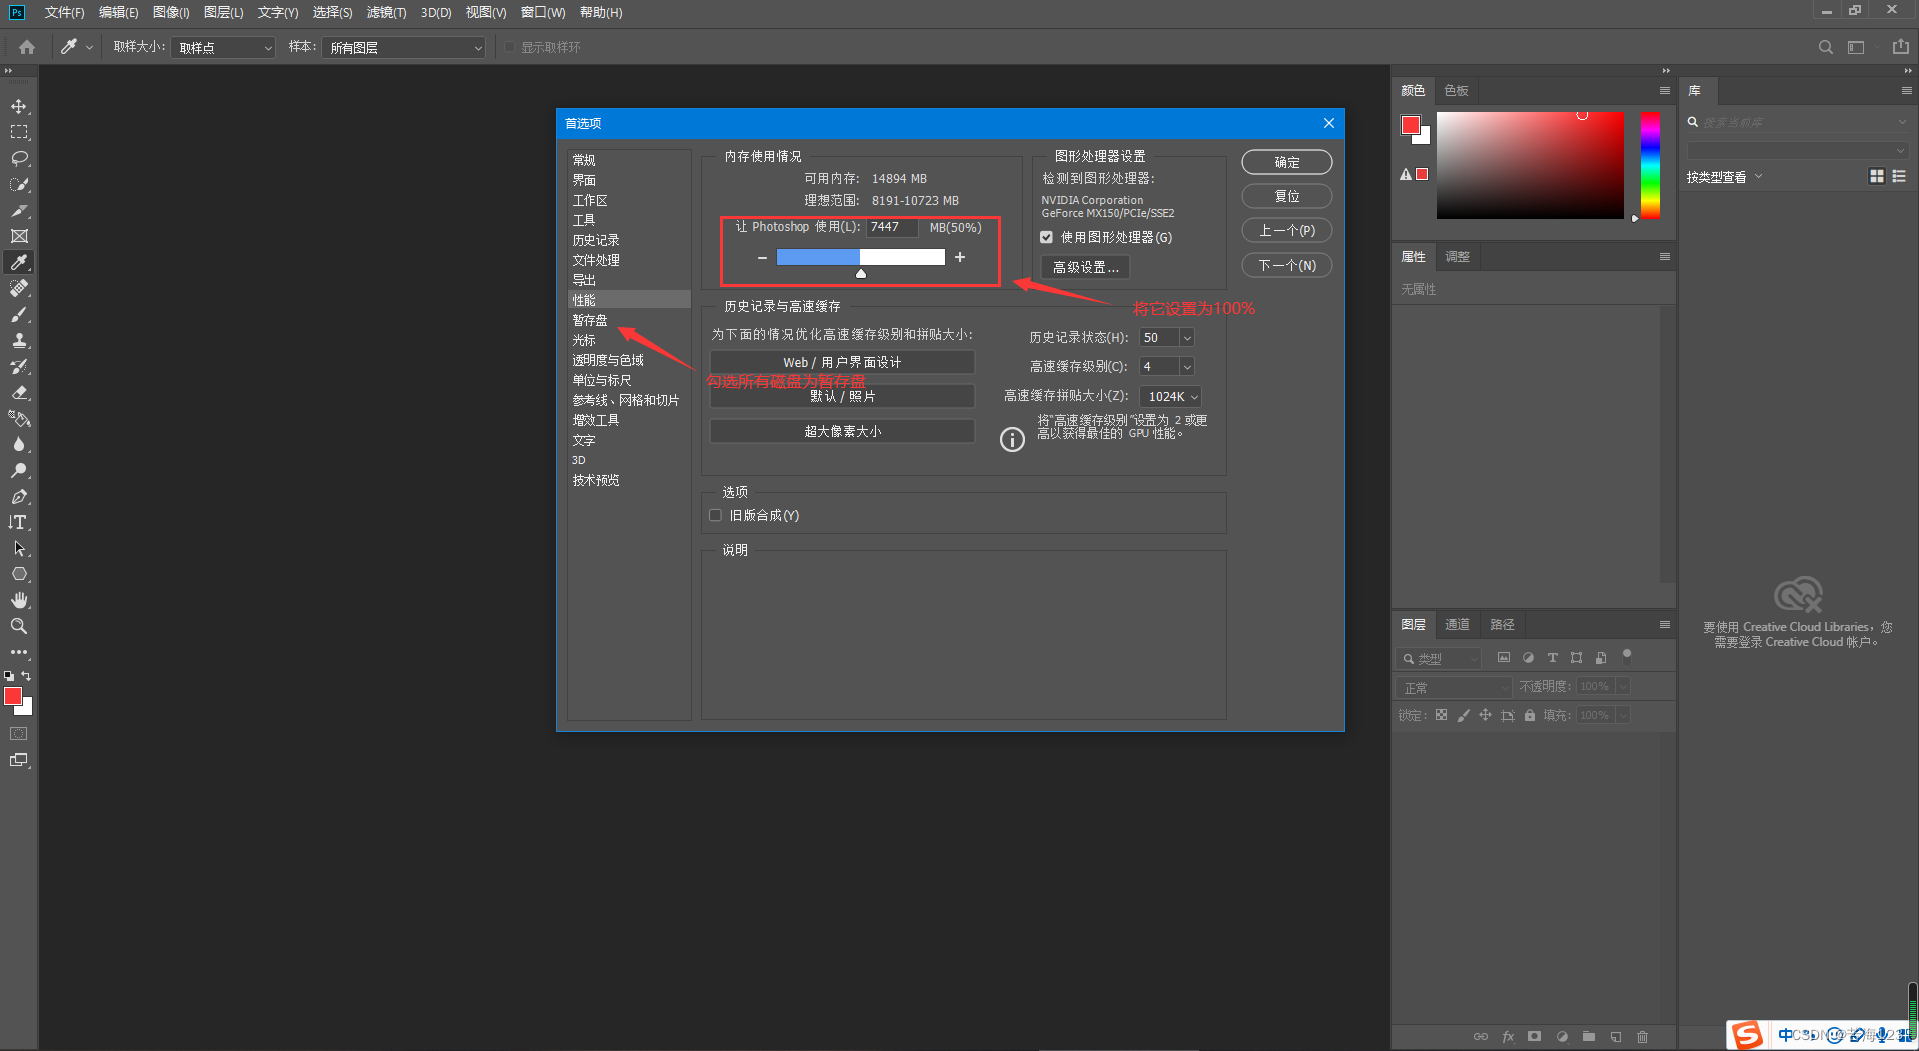Click the 高级设置 button
The width and height of the screenshot is (1919, 1051).
click(1085, 267)
